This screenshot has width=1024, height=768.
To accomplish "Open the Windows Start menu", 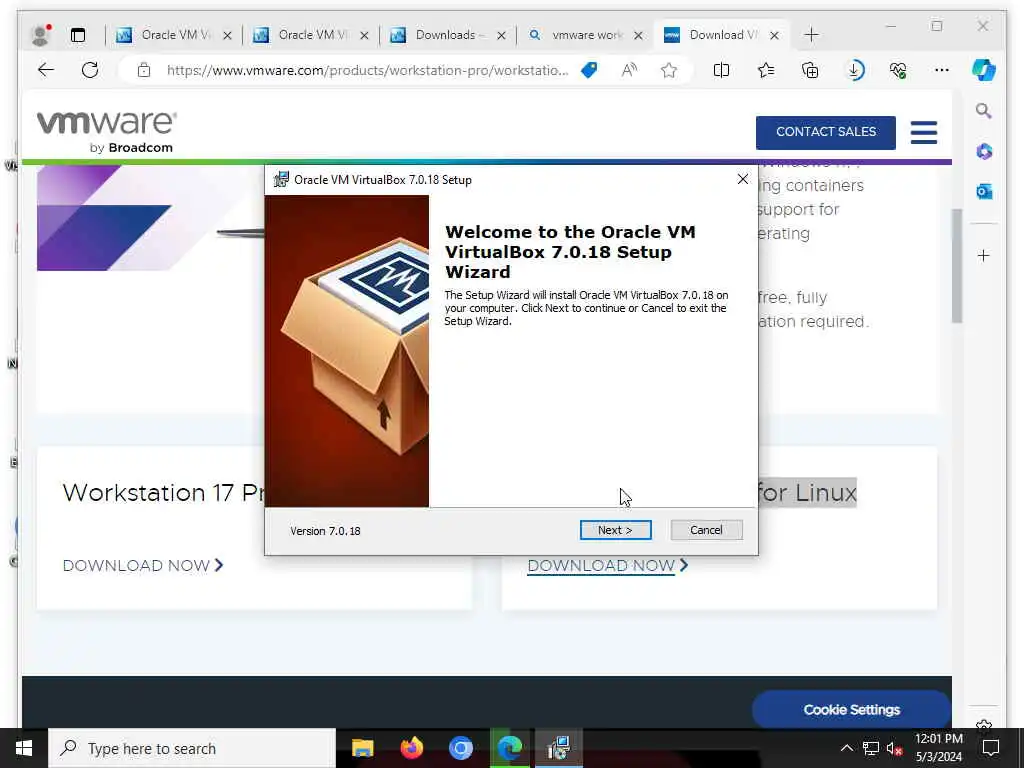I will [x=24, y=748].
